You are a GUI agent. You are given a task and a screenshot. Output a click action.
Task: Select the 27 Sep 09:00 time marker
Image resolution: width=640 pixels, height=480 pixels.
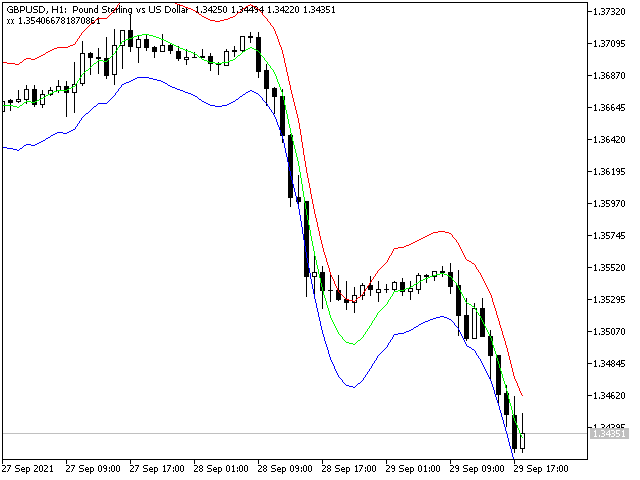point(93,469)
